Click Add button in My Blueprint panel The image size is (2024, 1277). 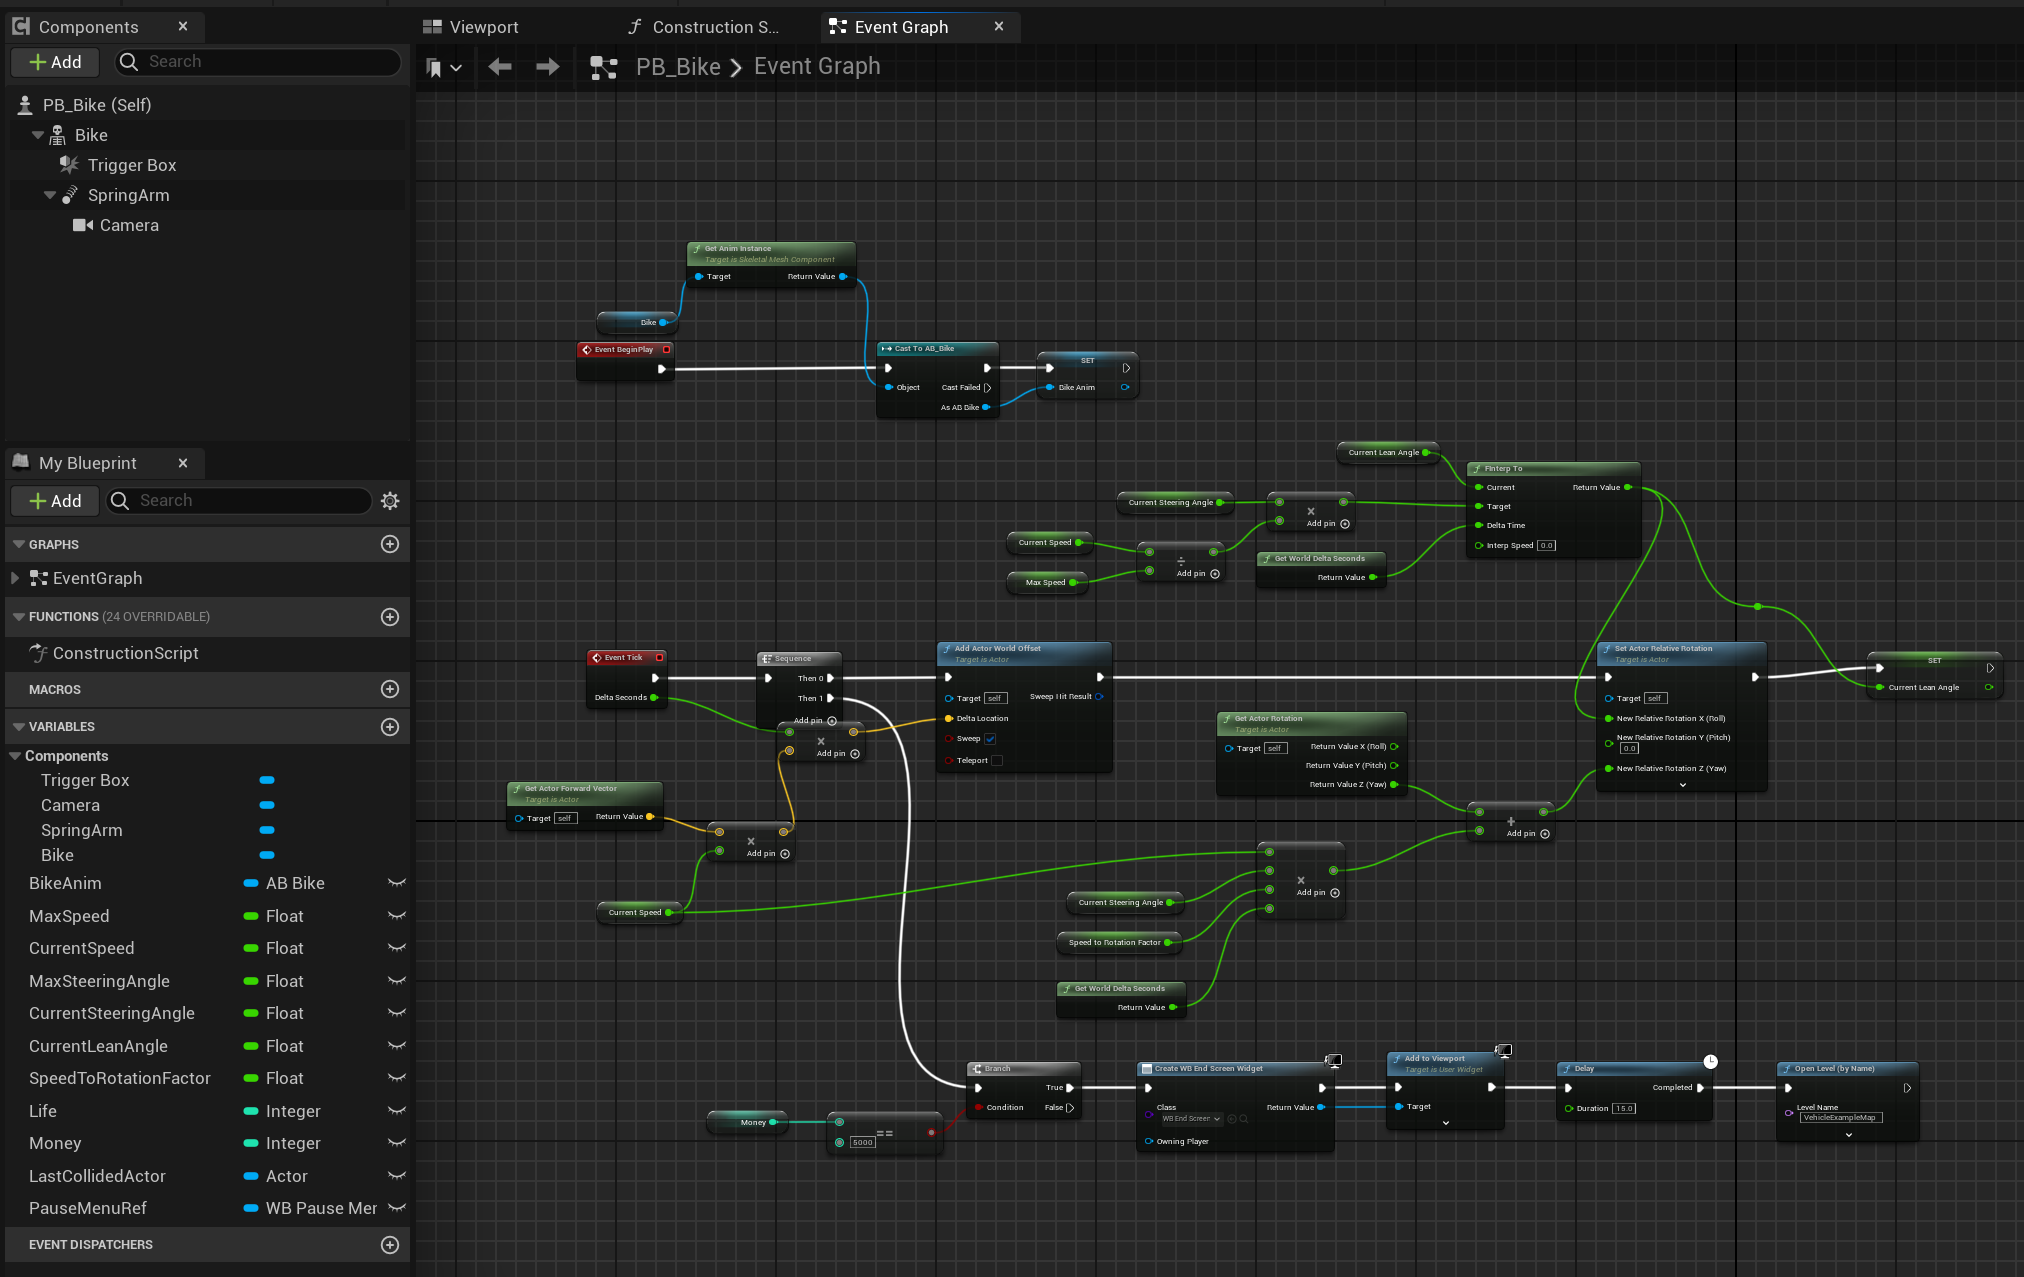click(55, 501)
